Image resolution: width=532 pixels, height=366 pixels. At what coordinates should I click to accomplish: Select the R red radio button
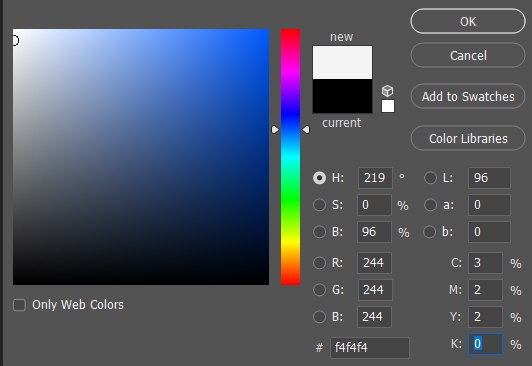(x=319, y=263)
